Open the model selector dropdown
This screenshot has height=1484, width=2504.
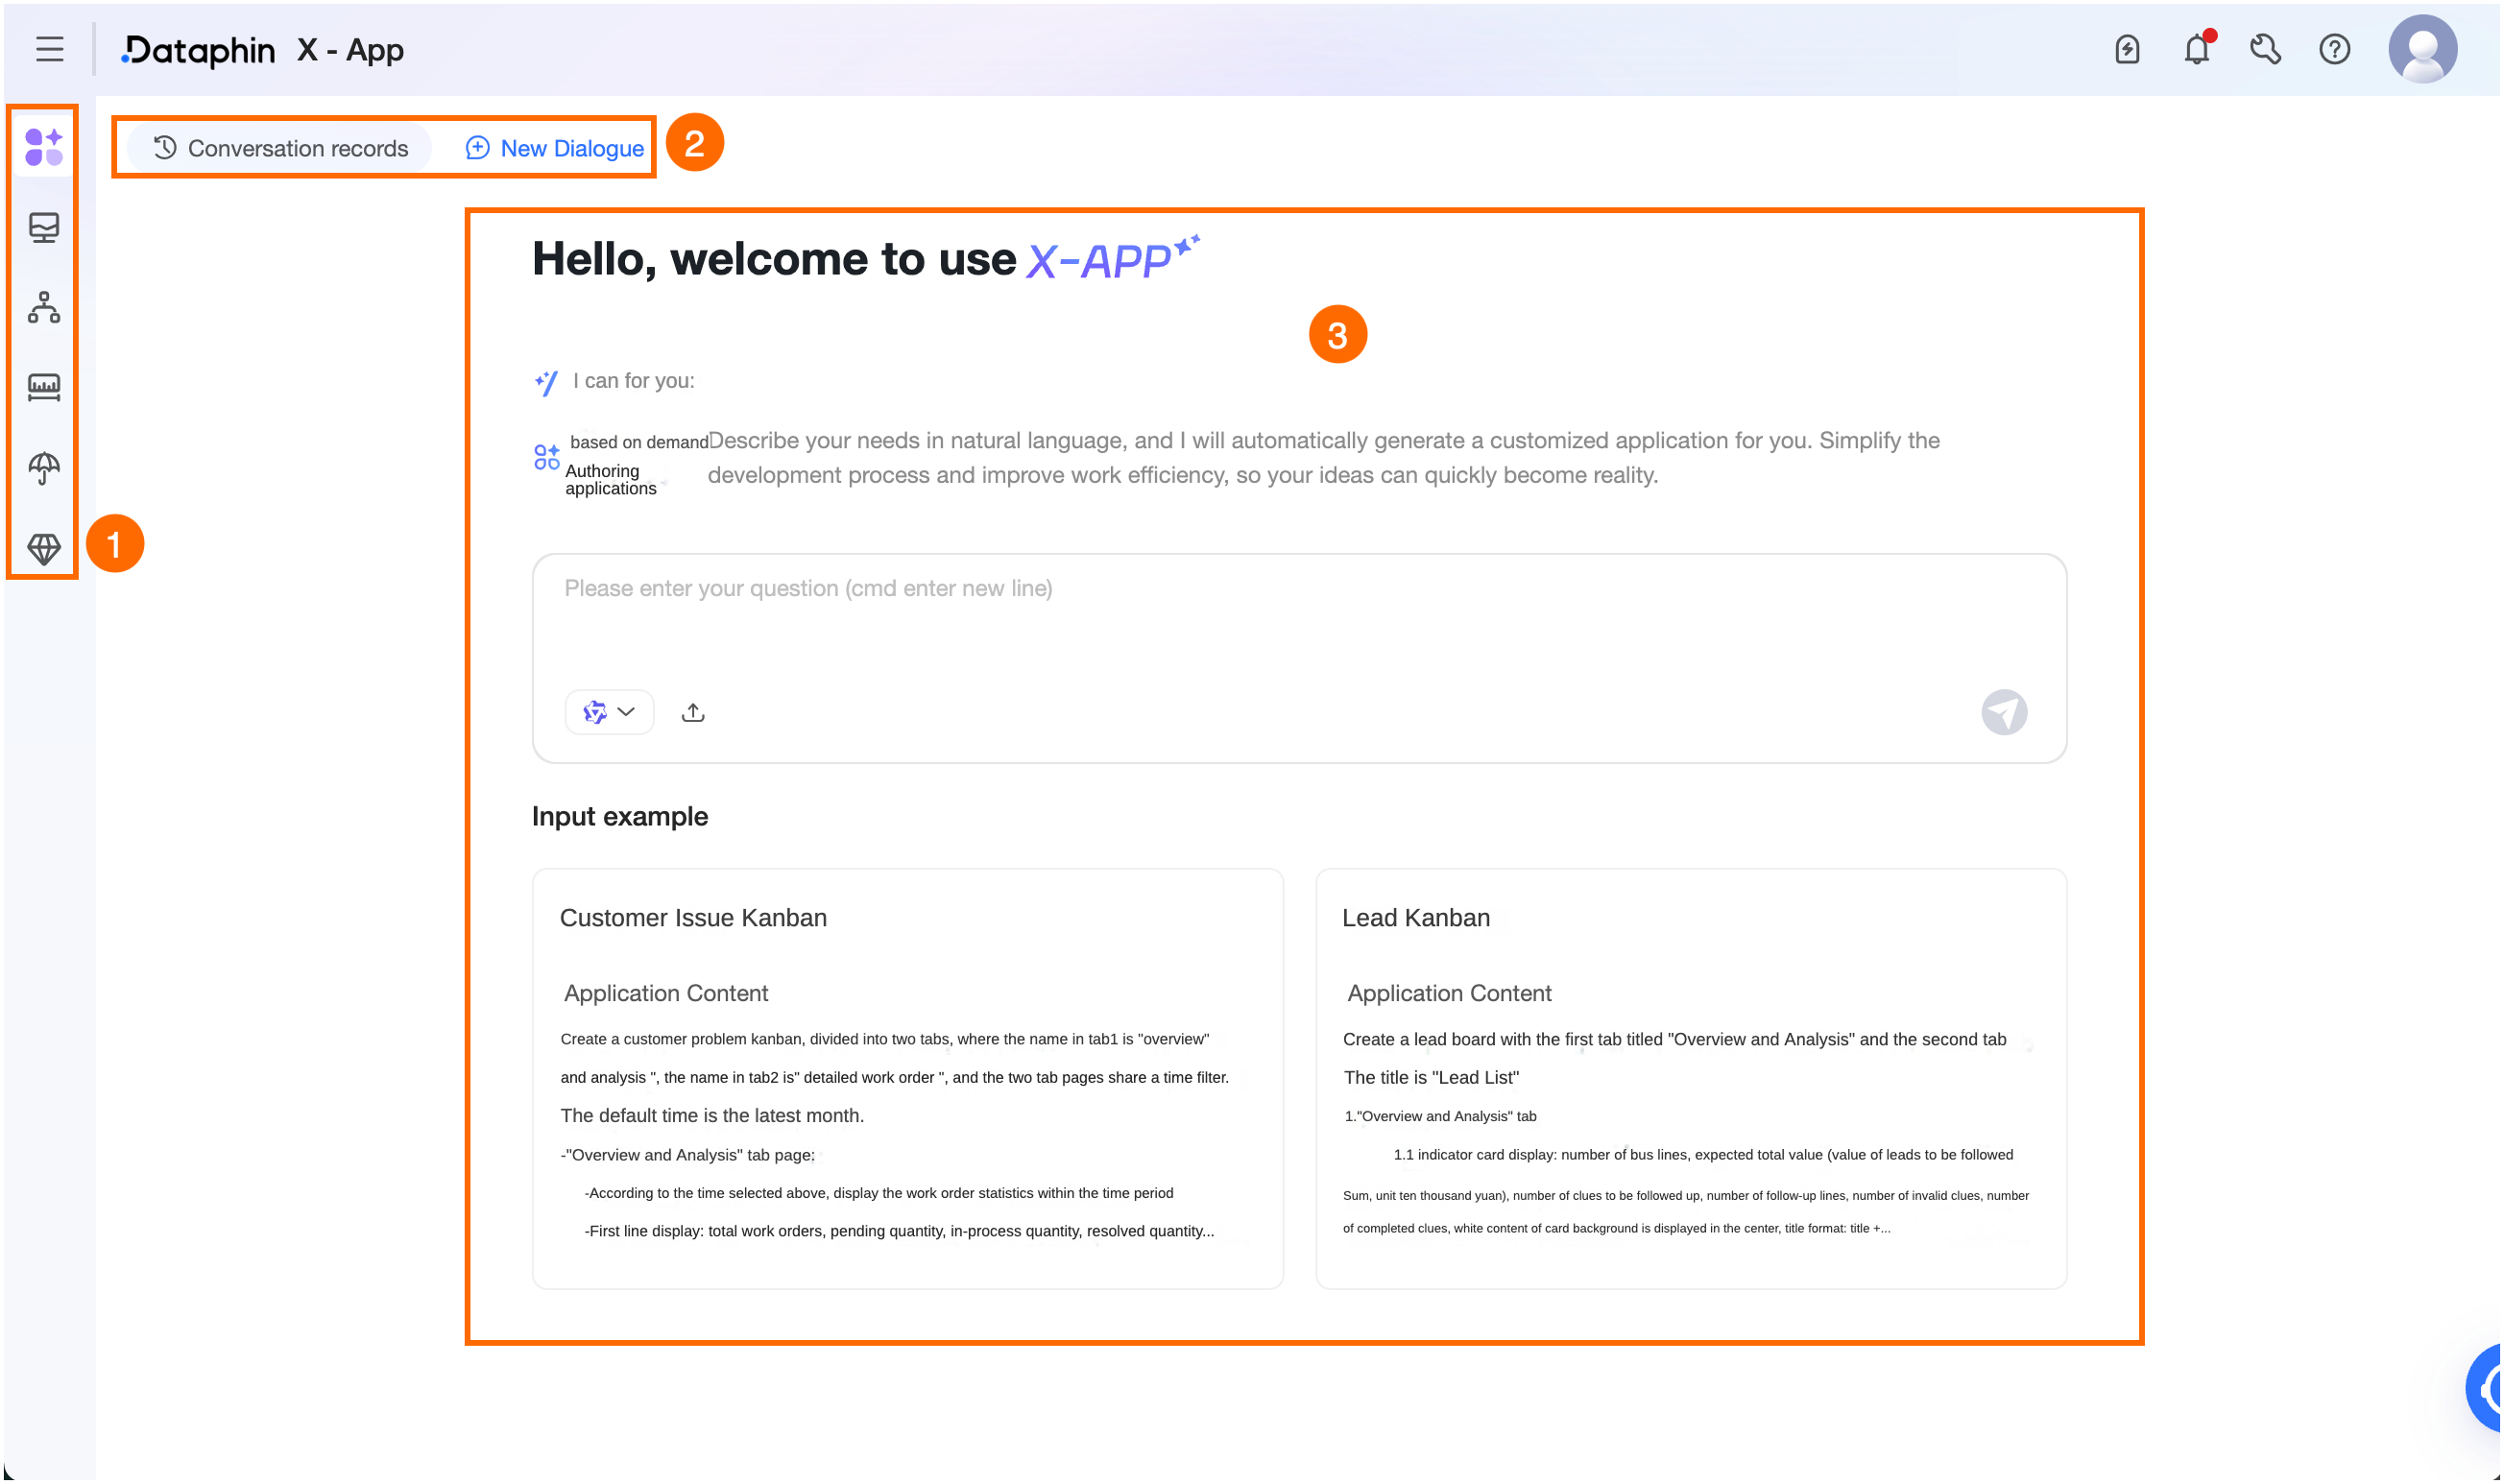click(609, 712)
